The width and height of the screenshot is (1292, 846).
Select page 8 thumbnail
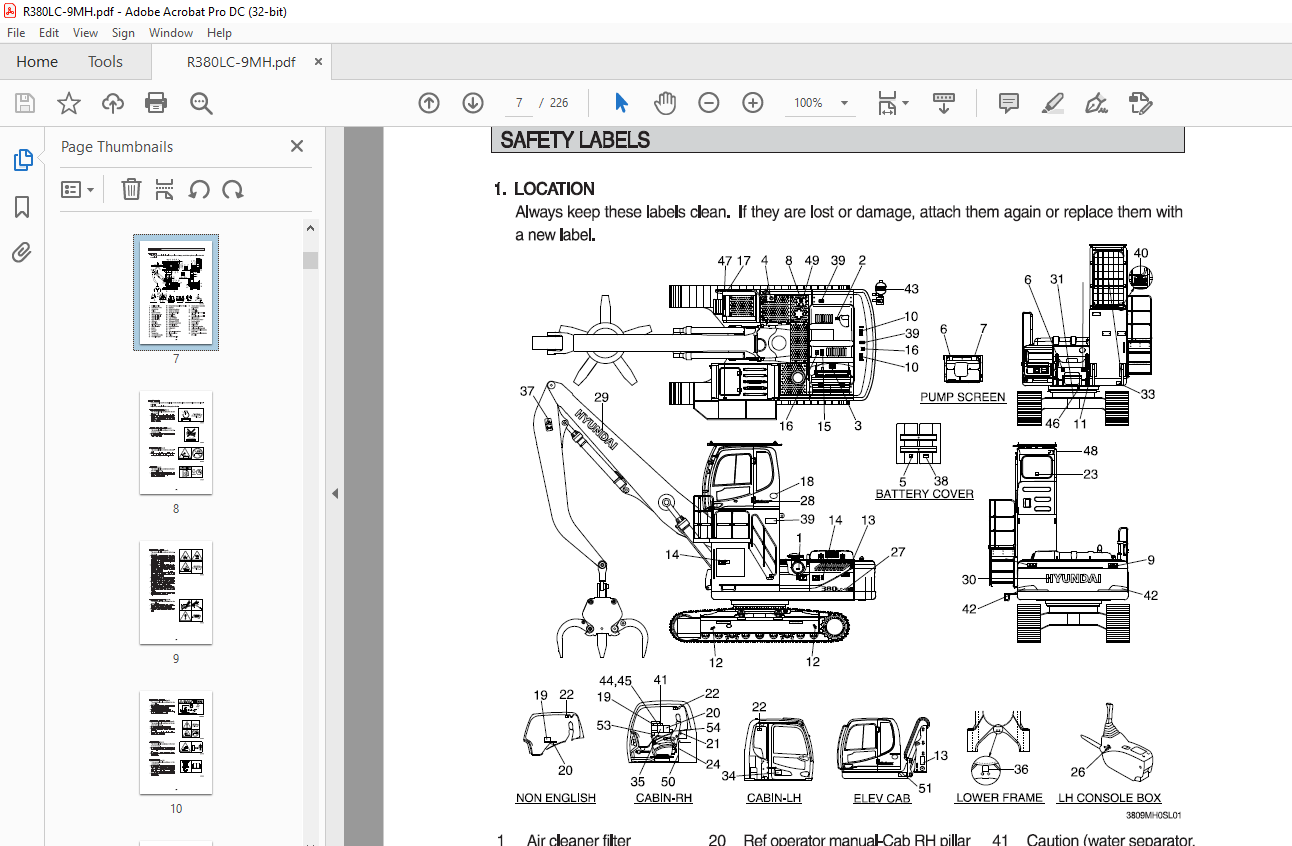point(176,442)
